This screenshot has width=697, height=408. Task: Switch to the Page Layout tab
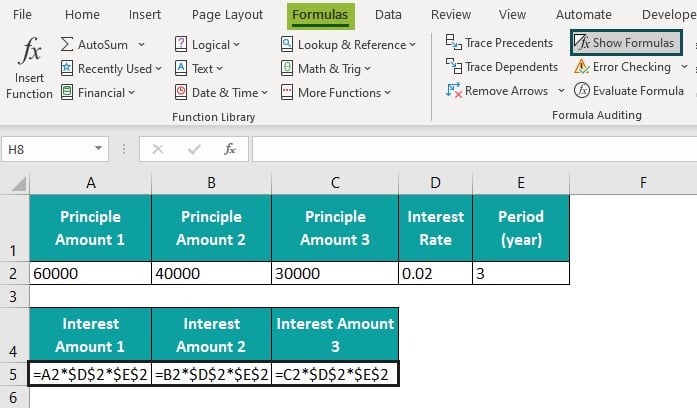coord(227,15)
